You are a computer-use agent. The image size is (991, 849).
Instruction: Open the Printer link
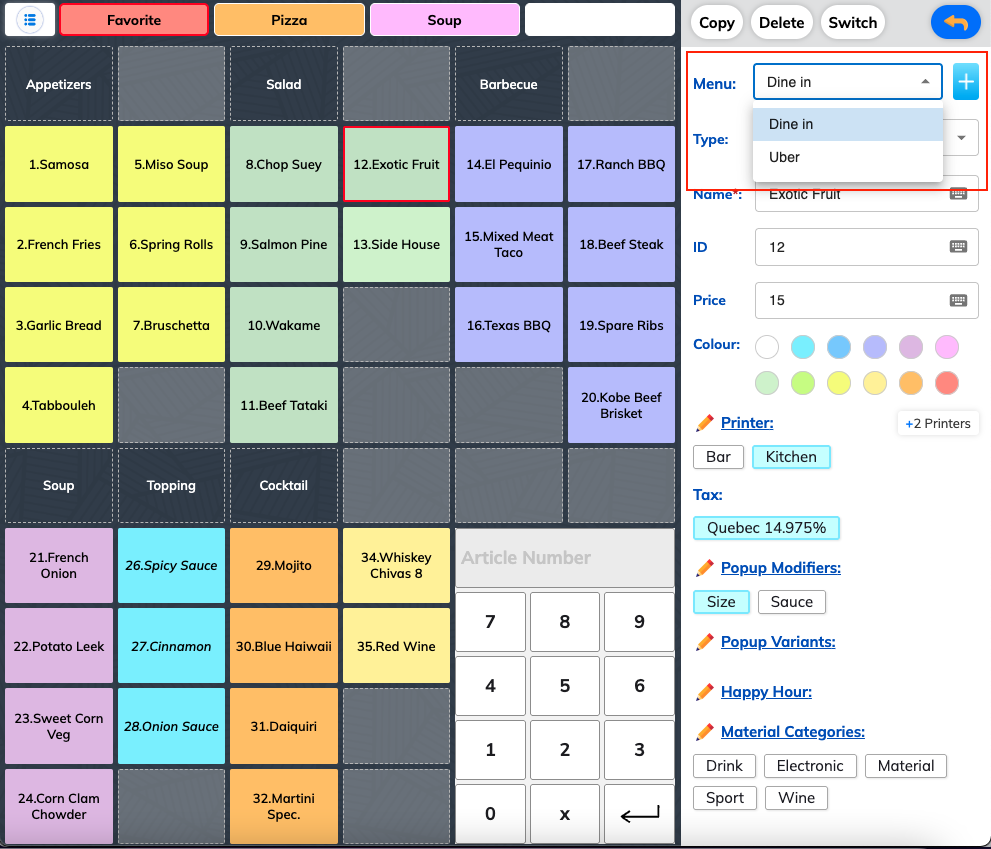click(747, 423)
